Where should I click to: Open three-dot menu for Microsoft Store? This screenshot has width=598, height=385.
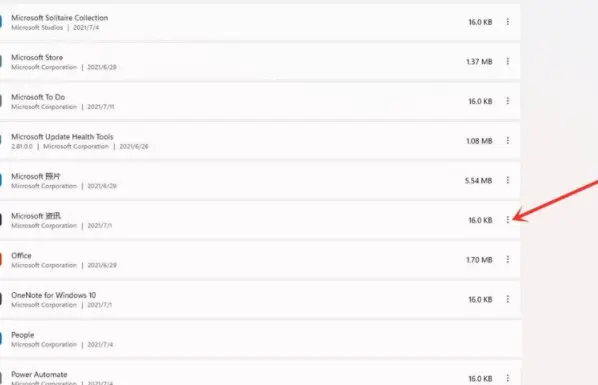point(508,61)
